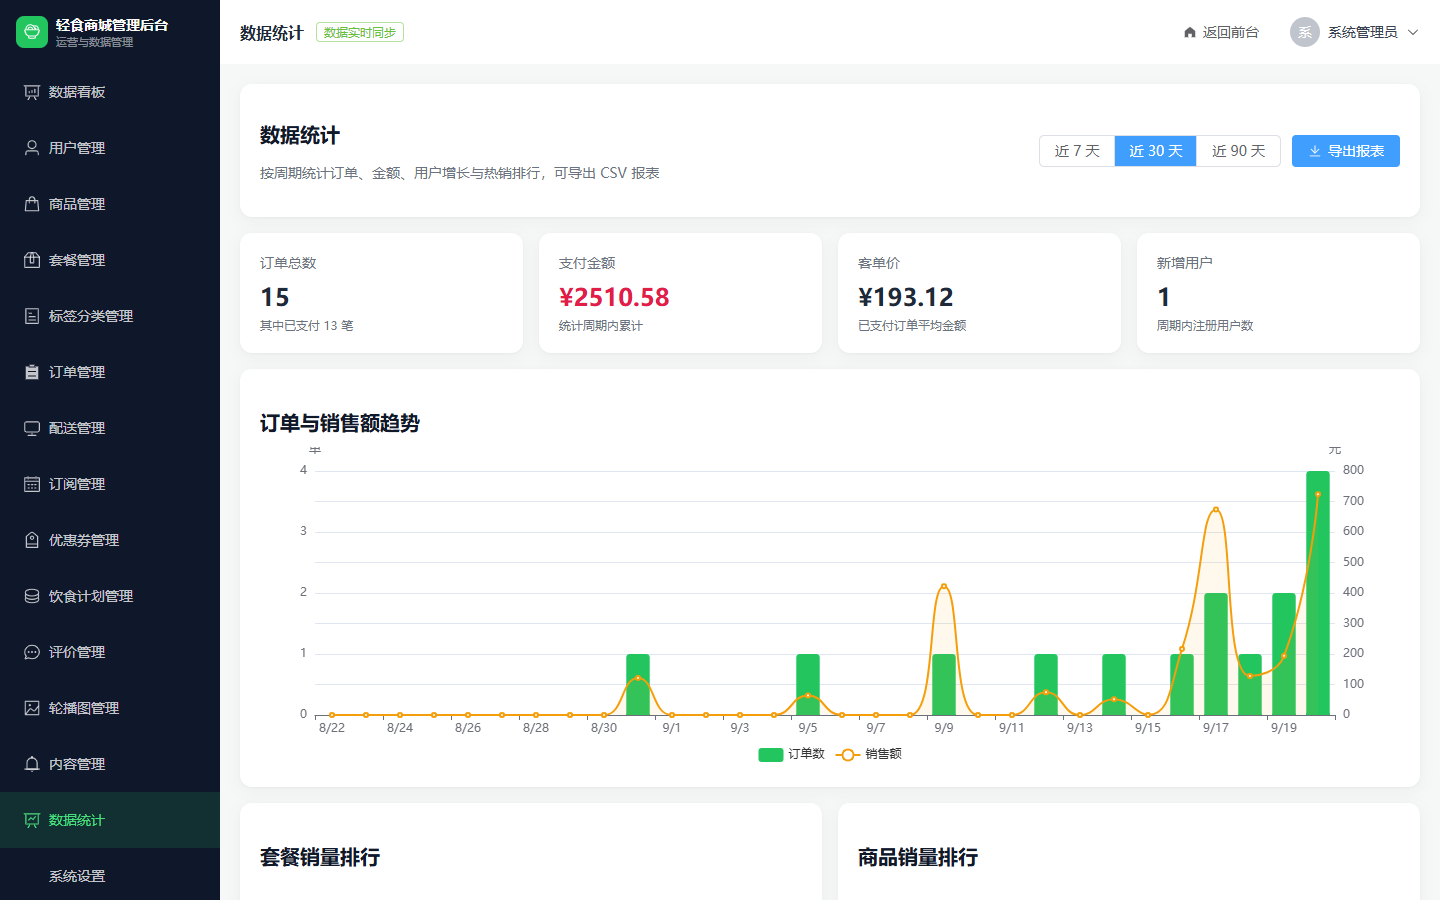
Task: Click the 用户管理 person icon
Action: (x=32, y=148)
